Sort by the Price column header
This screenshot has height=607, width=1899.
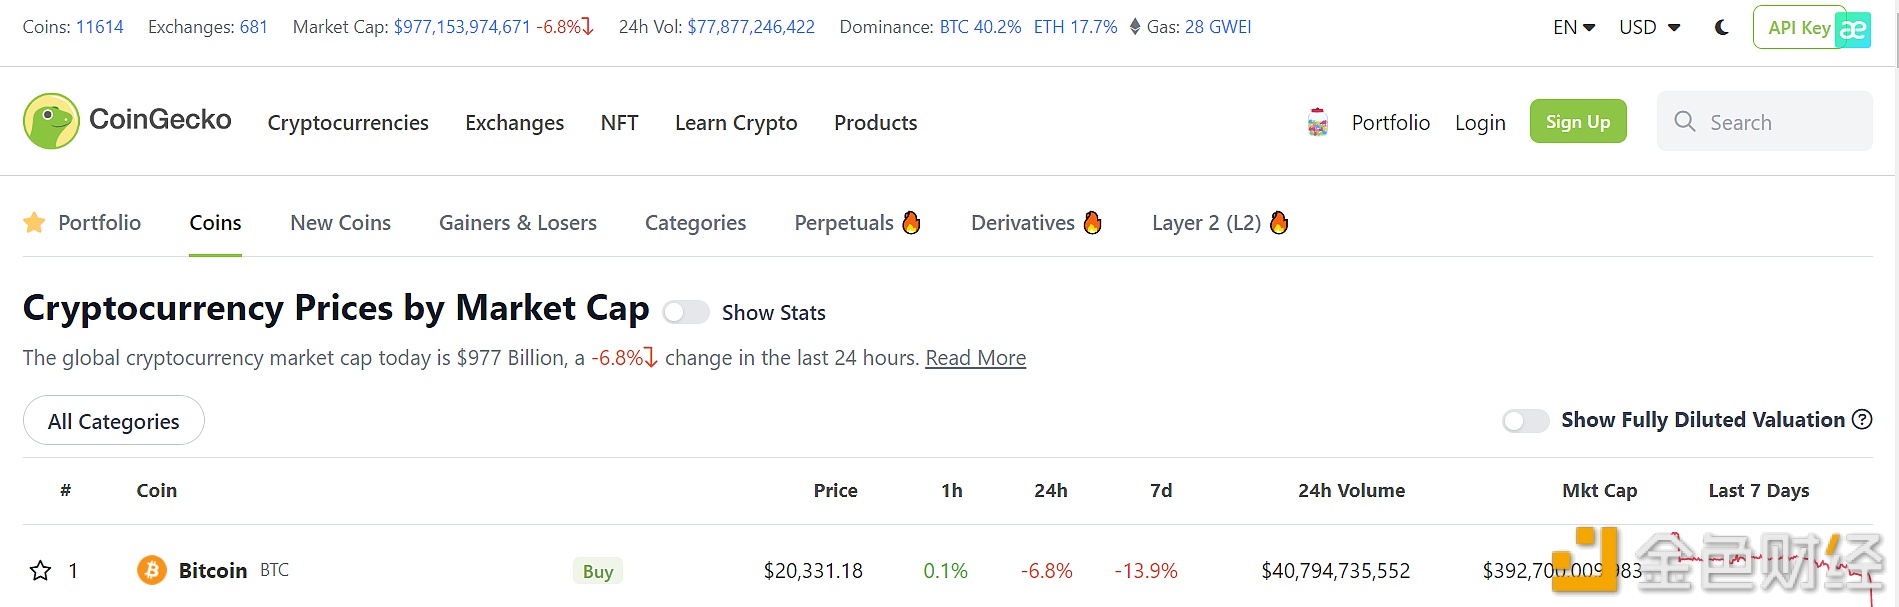pos(836,490)
